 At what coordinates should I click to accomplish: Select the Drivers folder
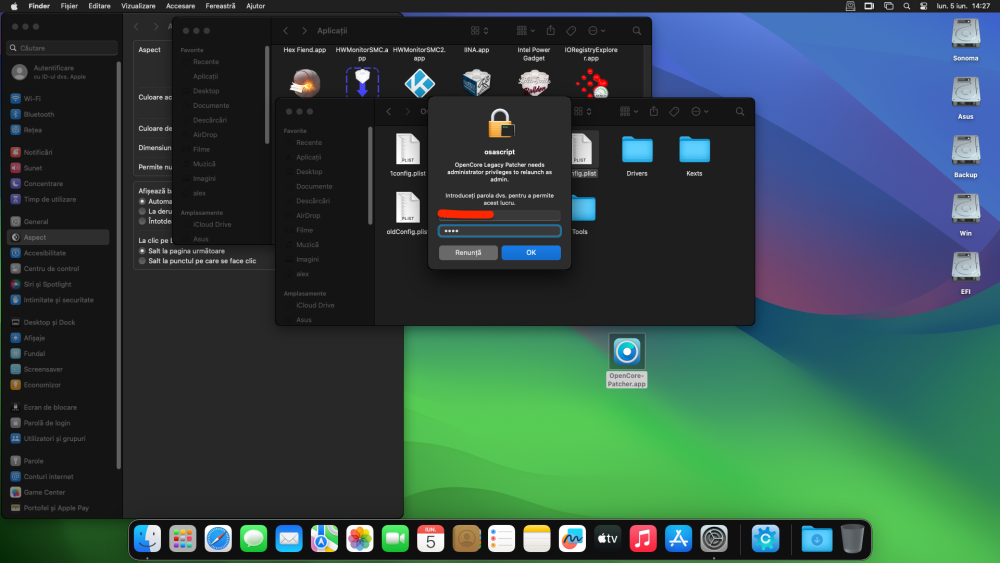pyautogui.click(x=636, y=156)
